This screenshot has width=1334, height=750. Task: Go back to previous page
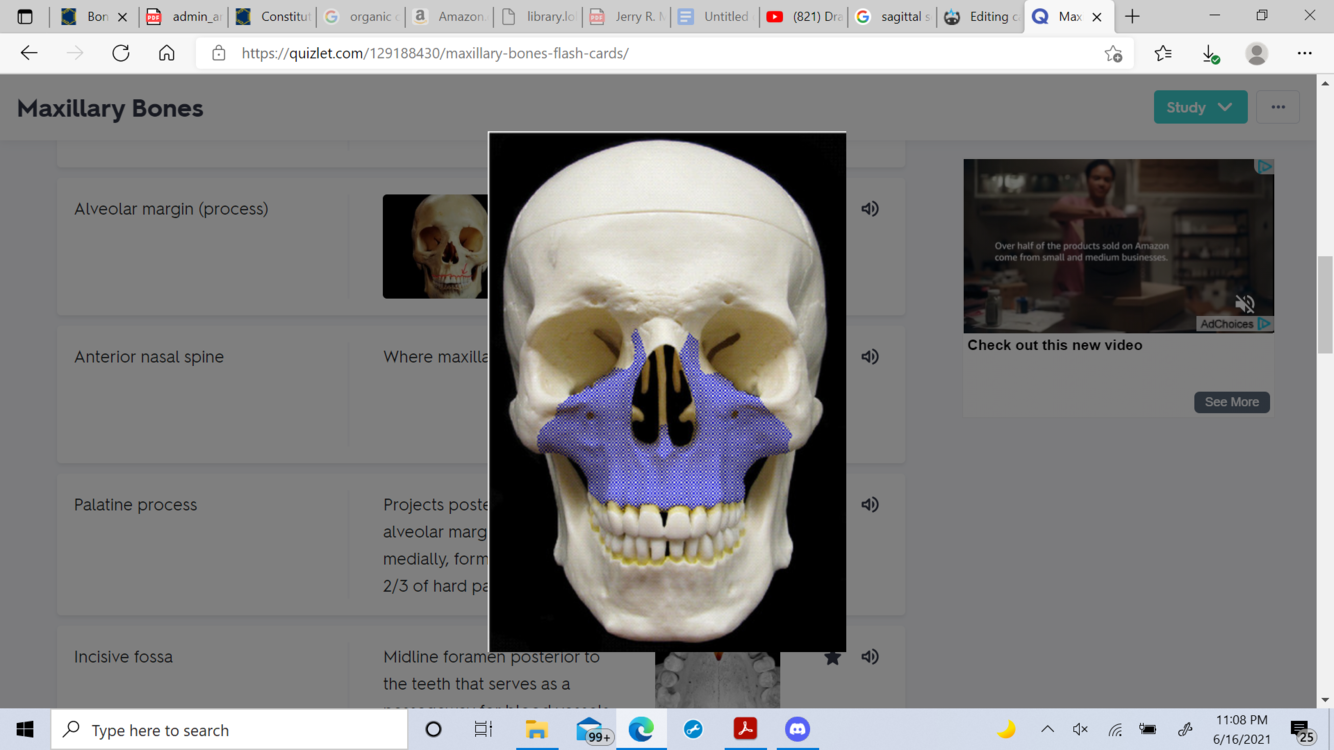pyautogui.click(x=29, y=53)
